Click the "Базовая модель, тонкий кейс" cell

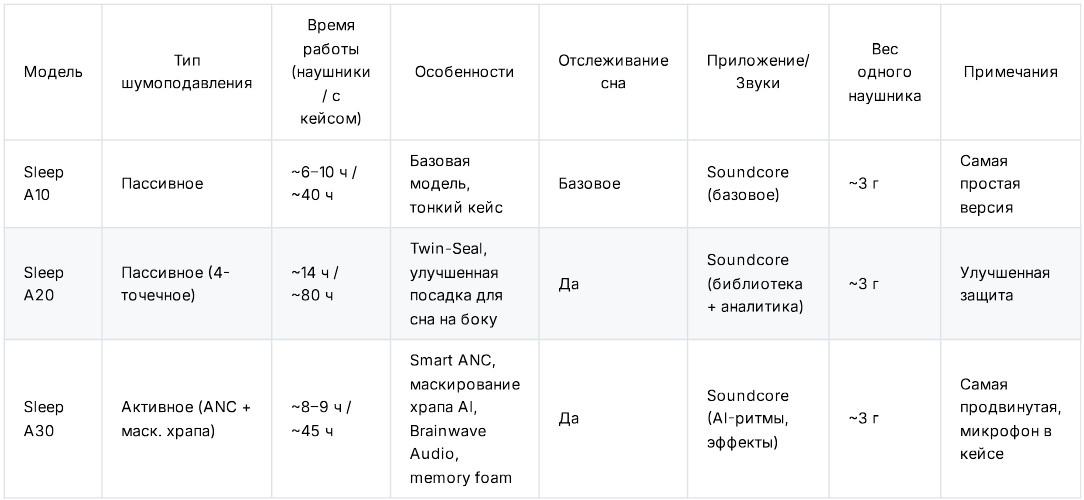pos(456,184)
